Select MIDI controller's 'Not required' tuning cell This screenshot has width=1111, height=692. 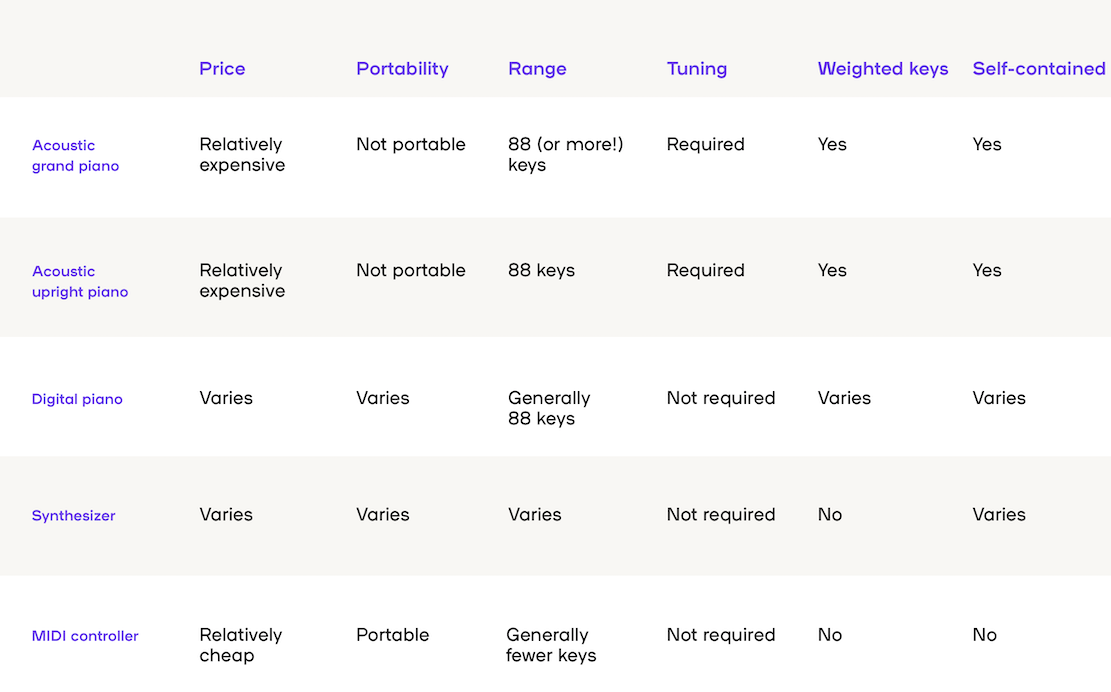(721, 635)
